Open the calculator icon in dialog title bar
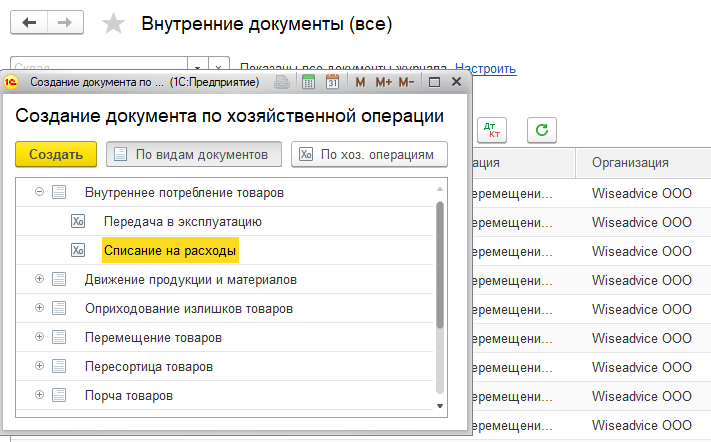The image size is (711, 442). (x=308, y=82)
